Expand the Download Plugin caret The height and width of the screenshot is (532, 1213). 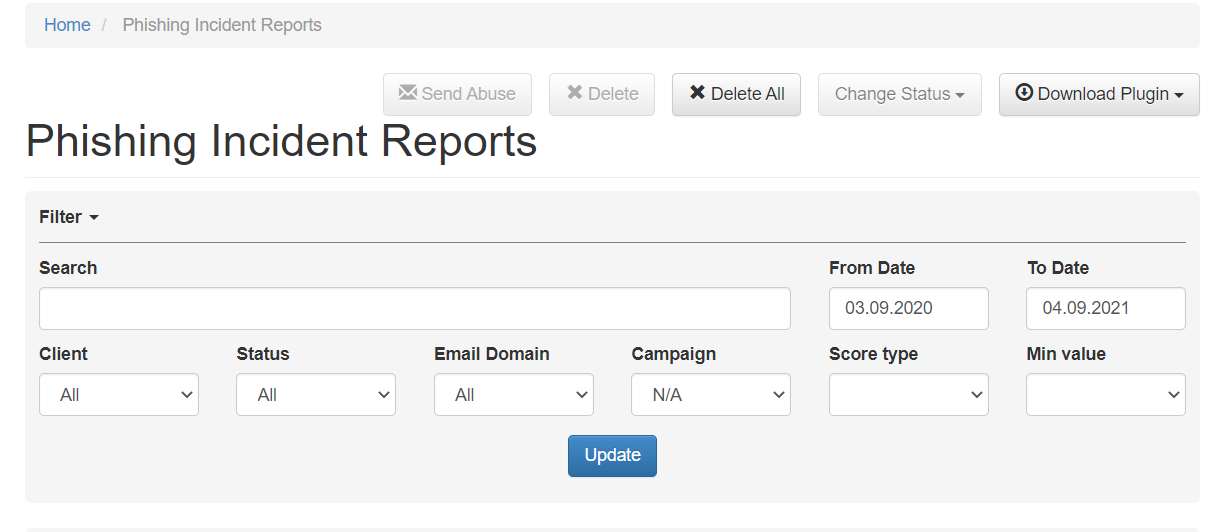point(1179,95)
